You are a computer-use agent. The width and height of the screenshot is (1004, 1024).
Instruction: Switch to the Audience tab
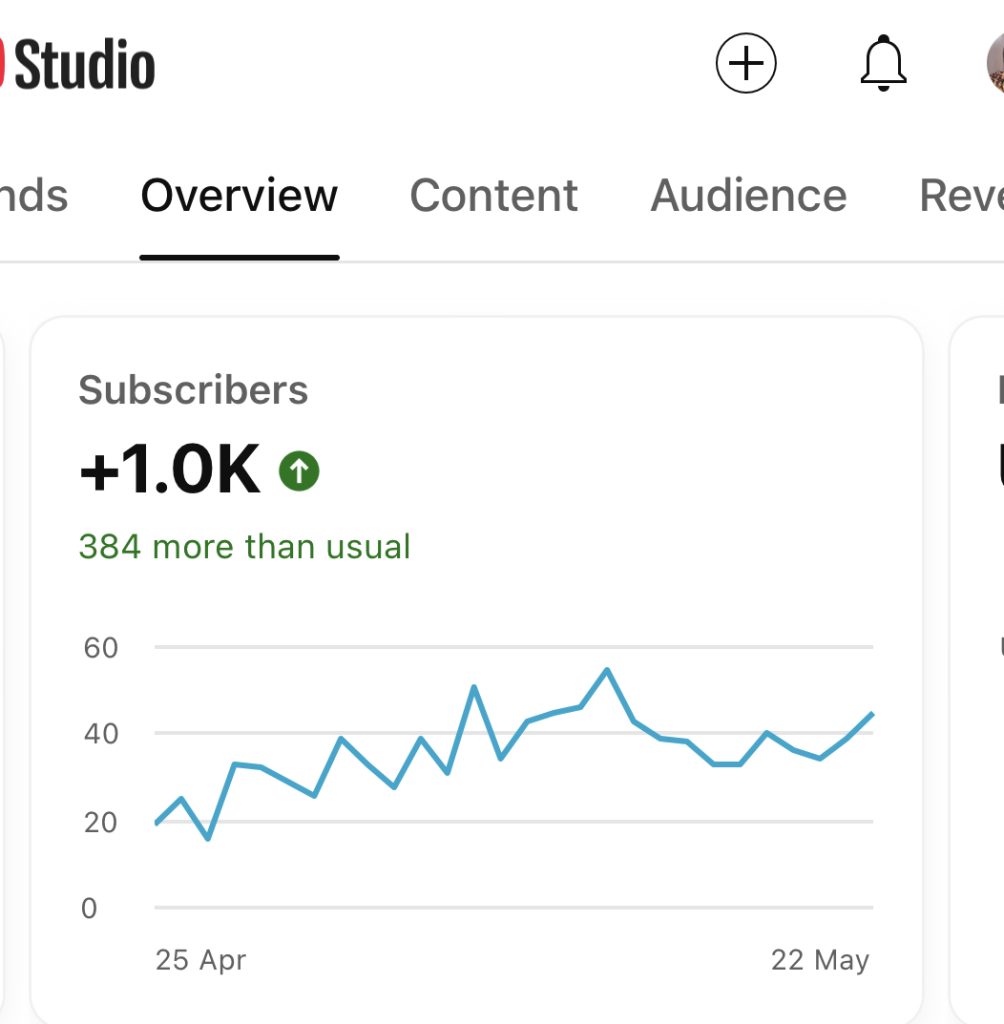pyautogui.click(x=748, y=195)
